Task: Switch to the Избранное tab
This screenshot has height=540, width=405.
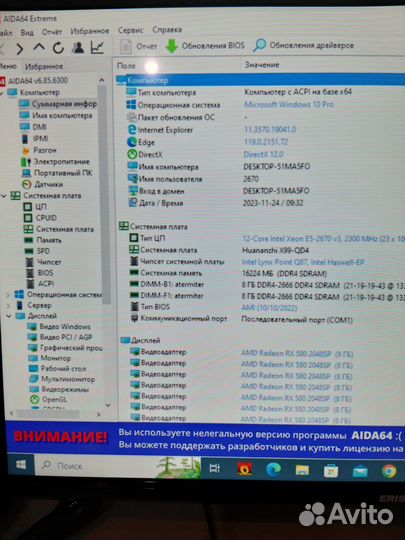Action: [44, 66]
